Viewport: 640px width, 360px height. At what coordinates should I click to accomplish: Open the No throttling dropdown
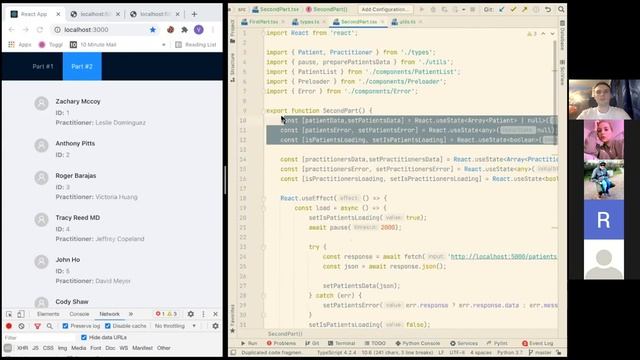tap(175, 326)
